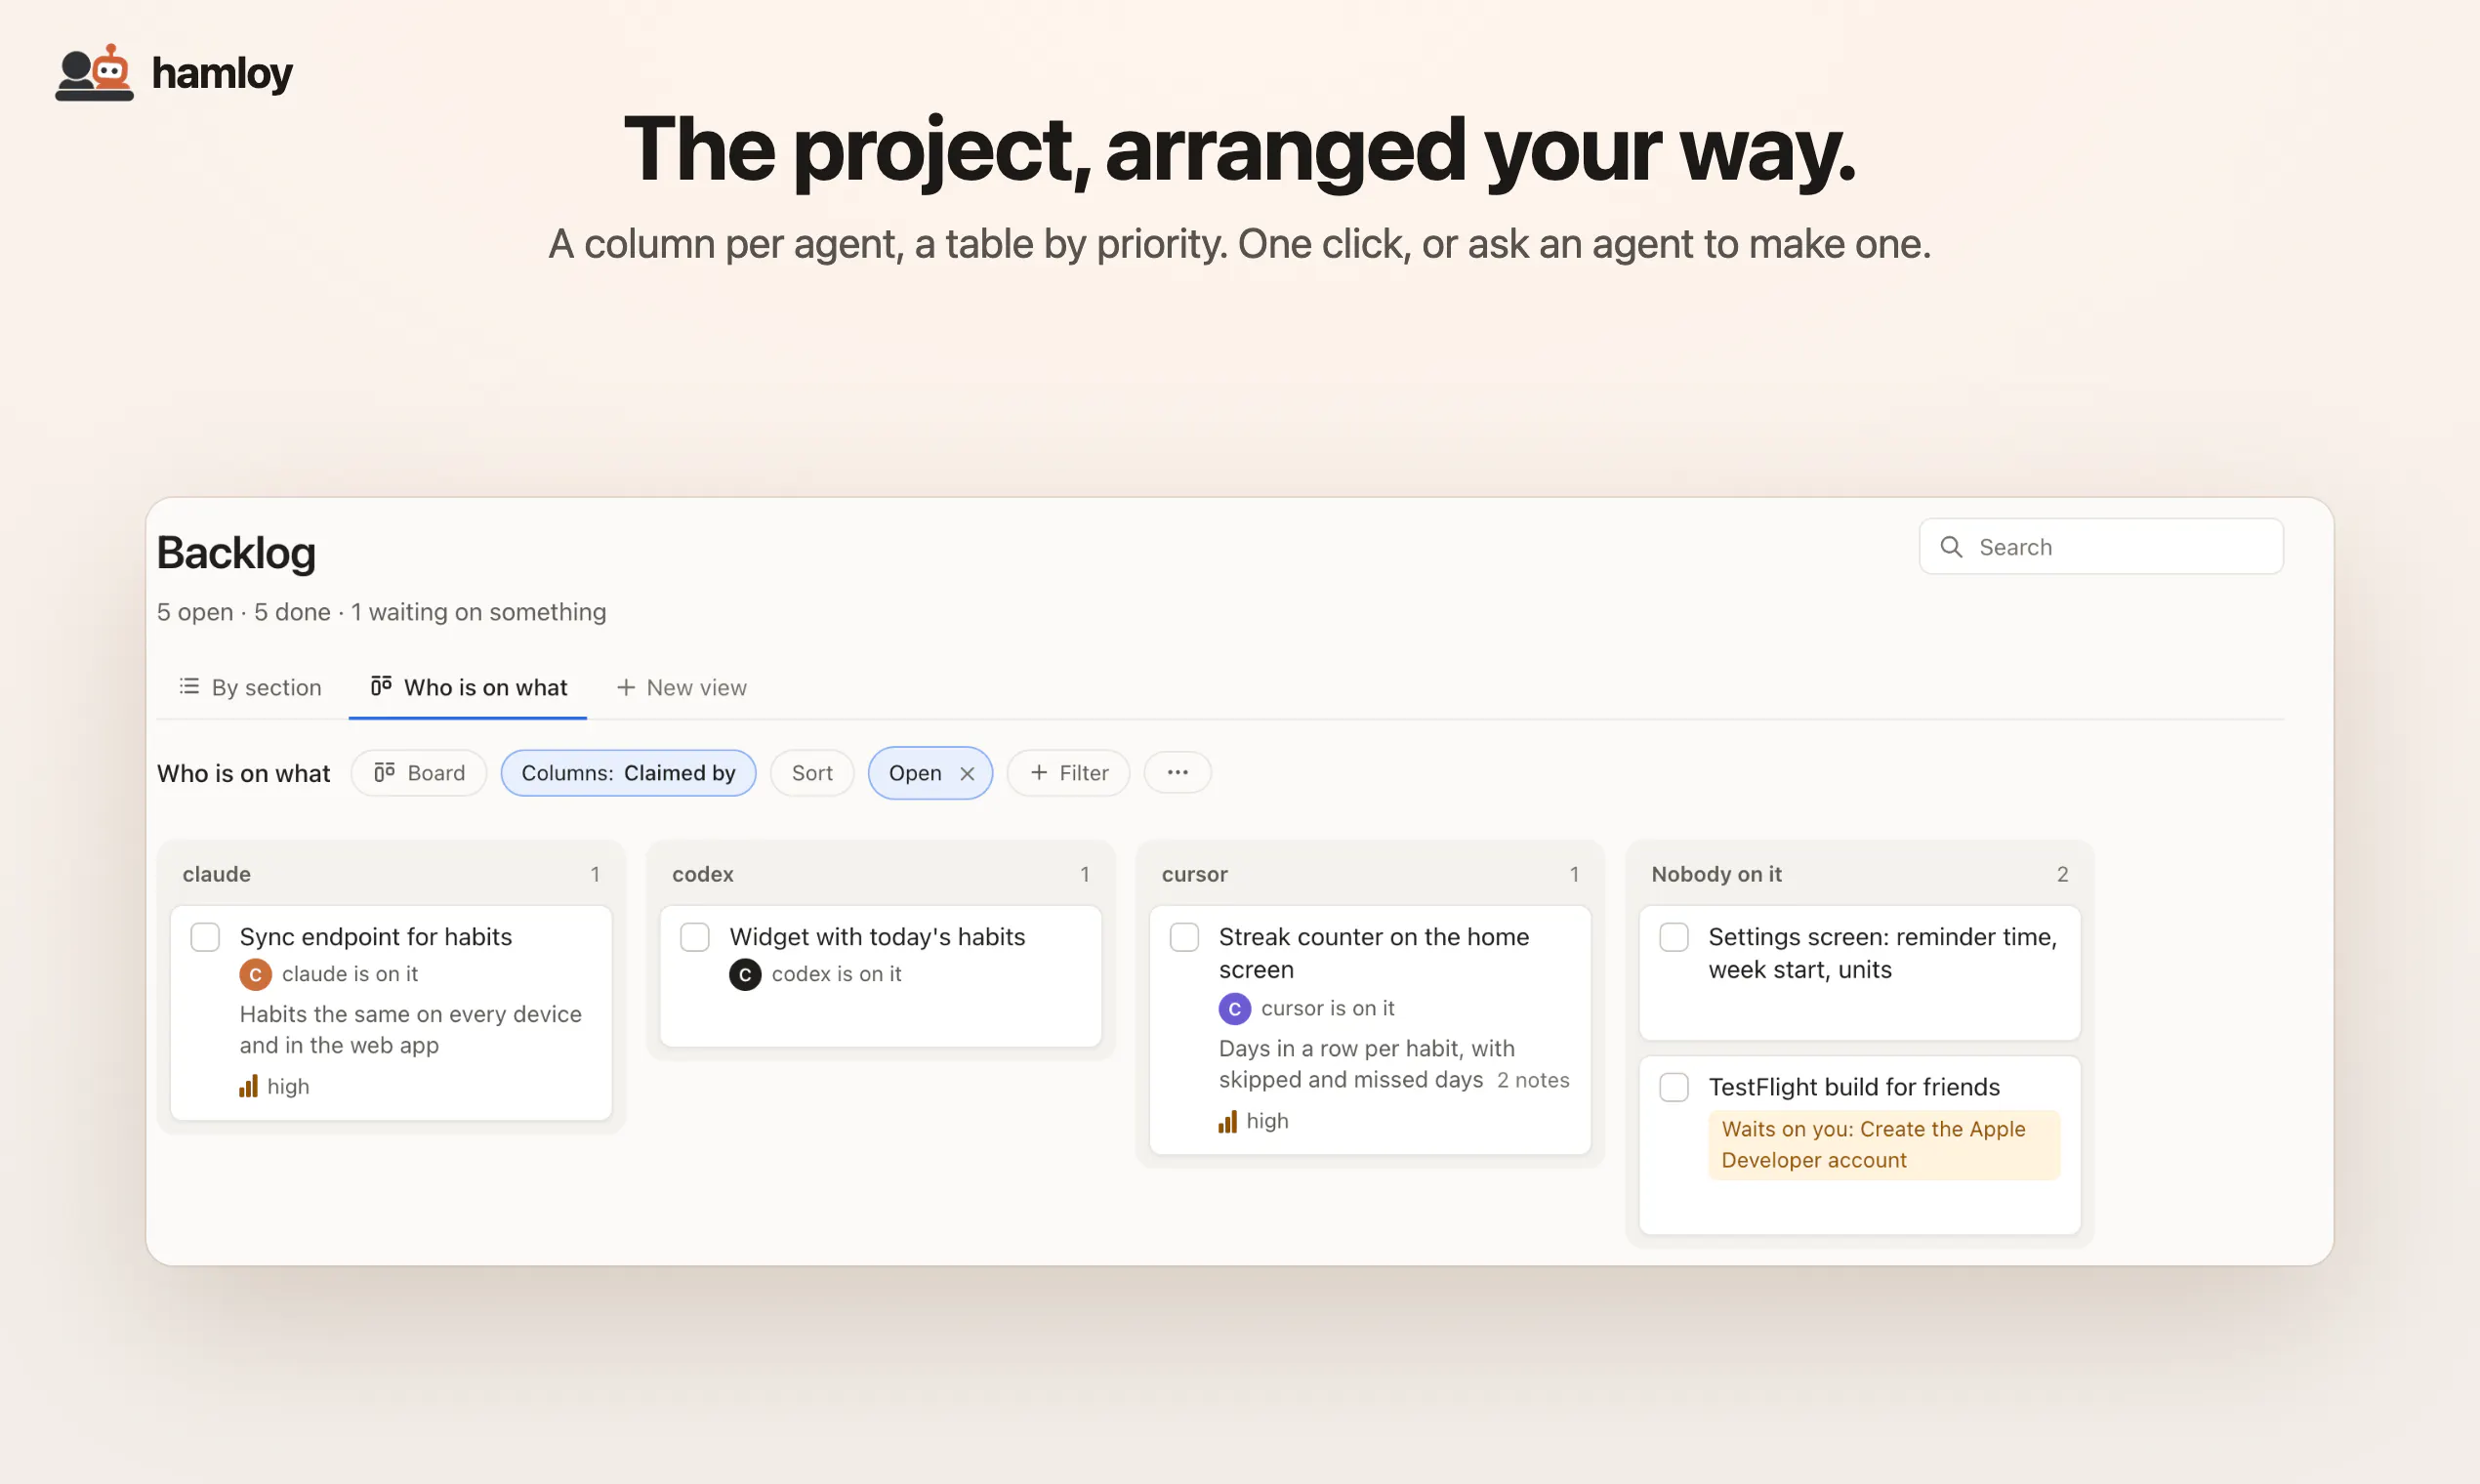Check off Settings screen task
Image resolution: width=2480 pixels, height=1484 pixels.
[1674, 937]
